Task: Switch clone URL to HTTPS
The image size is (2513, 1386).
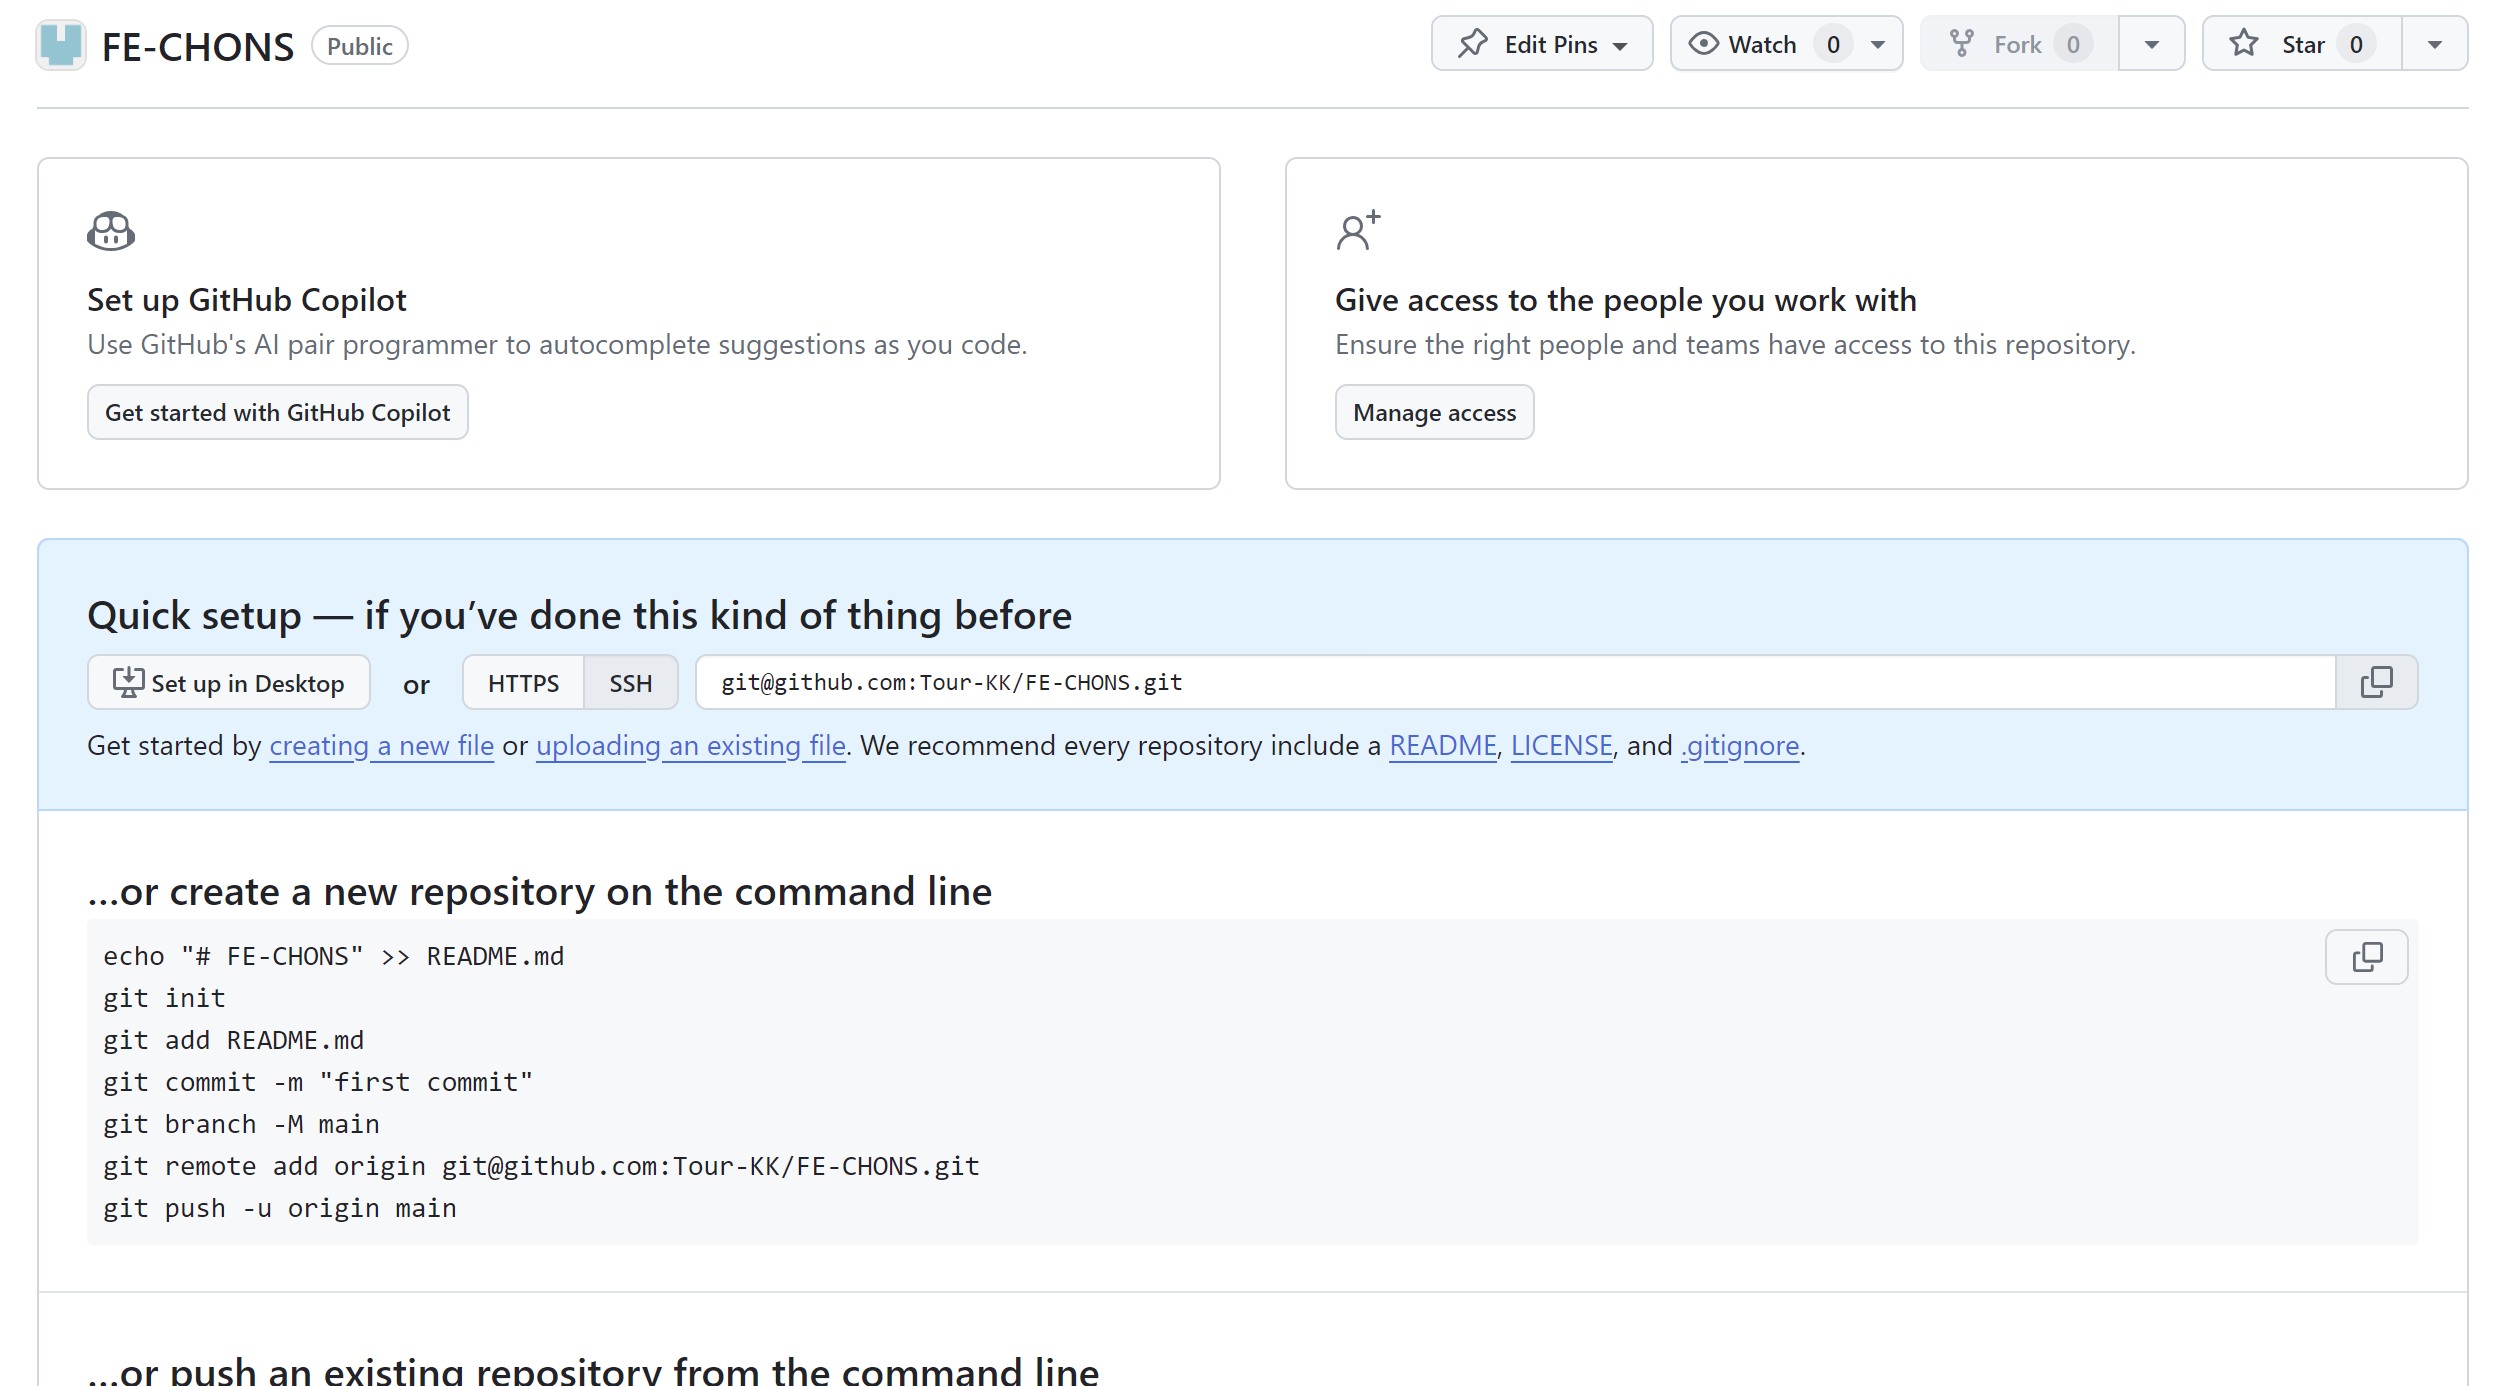Action: click(523, 683)
